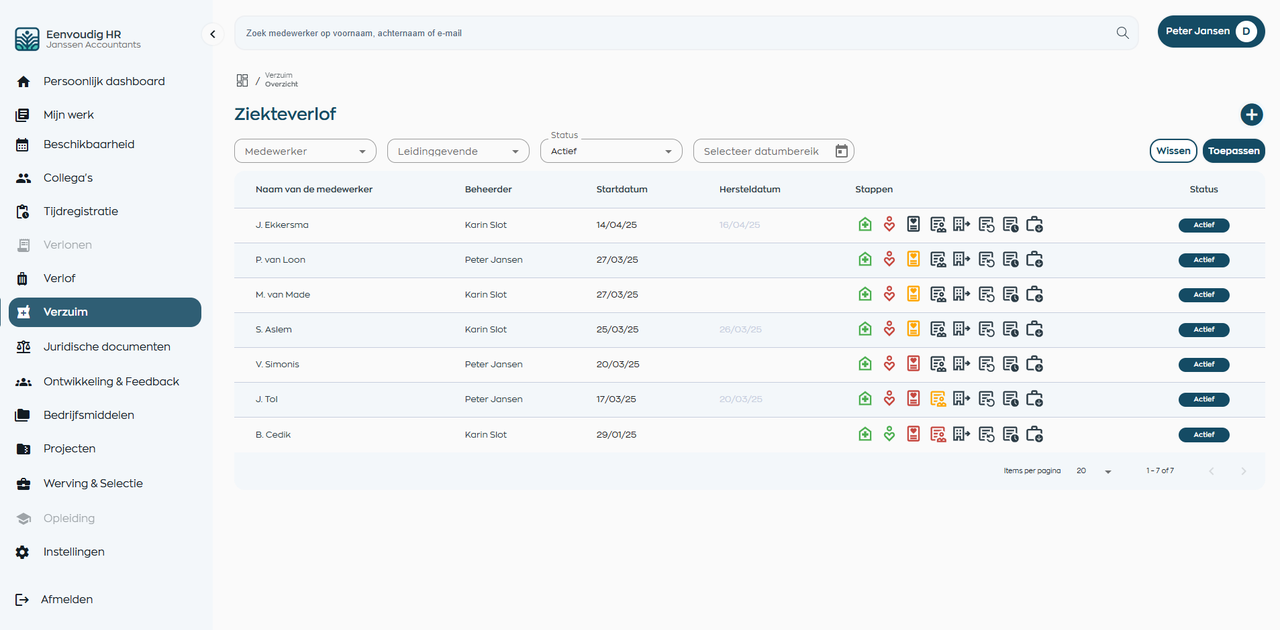Change items per pagina dropdown

pos(1094,470)
